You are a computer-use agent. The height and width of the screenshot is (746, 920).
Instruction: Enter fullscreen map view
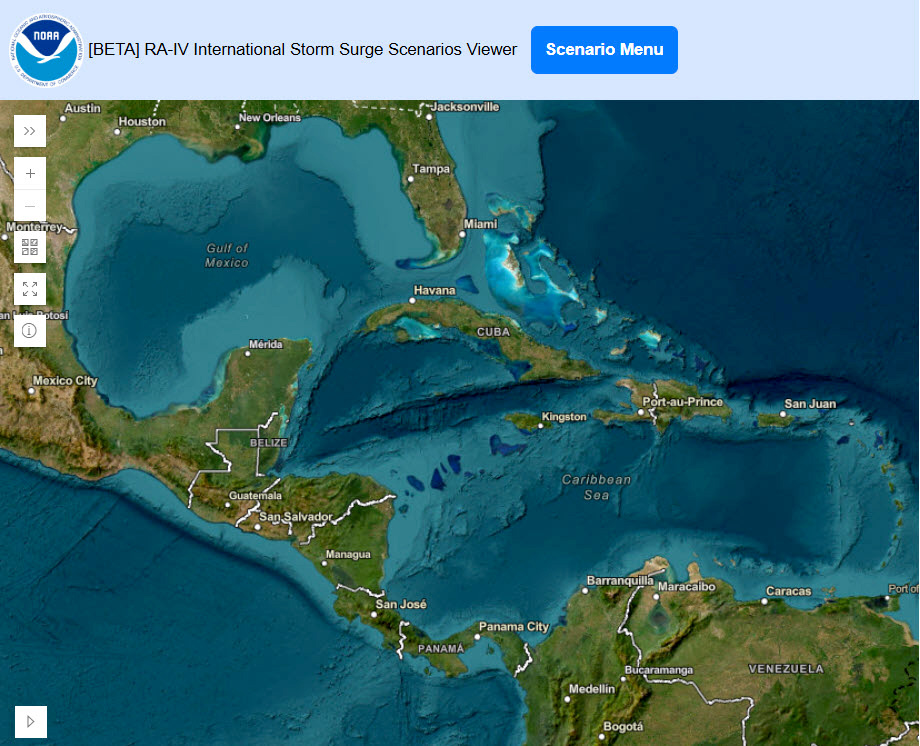(30, 288)
